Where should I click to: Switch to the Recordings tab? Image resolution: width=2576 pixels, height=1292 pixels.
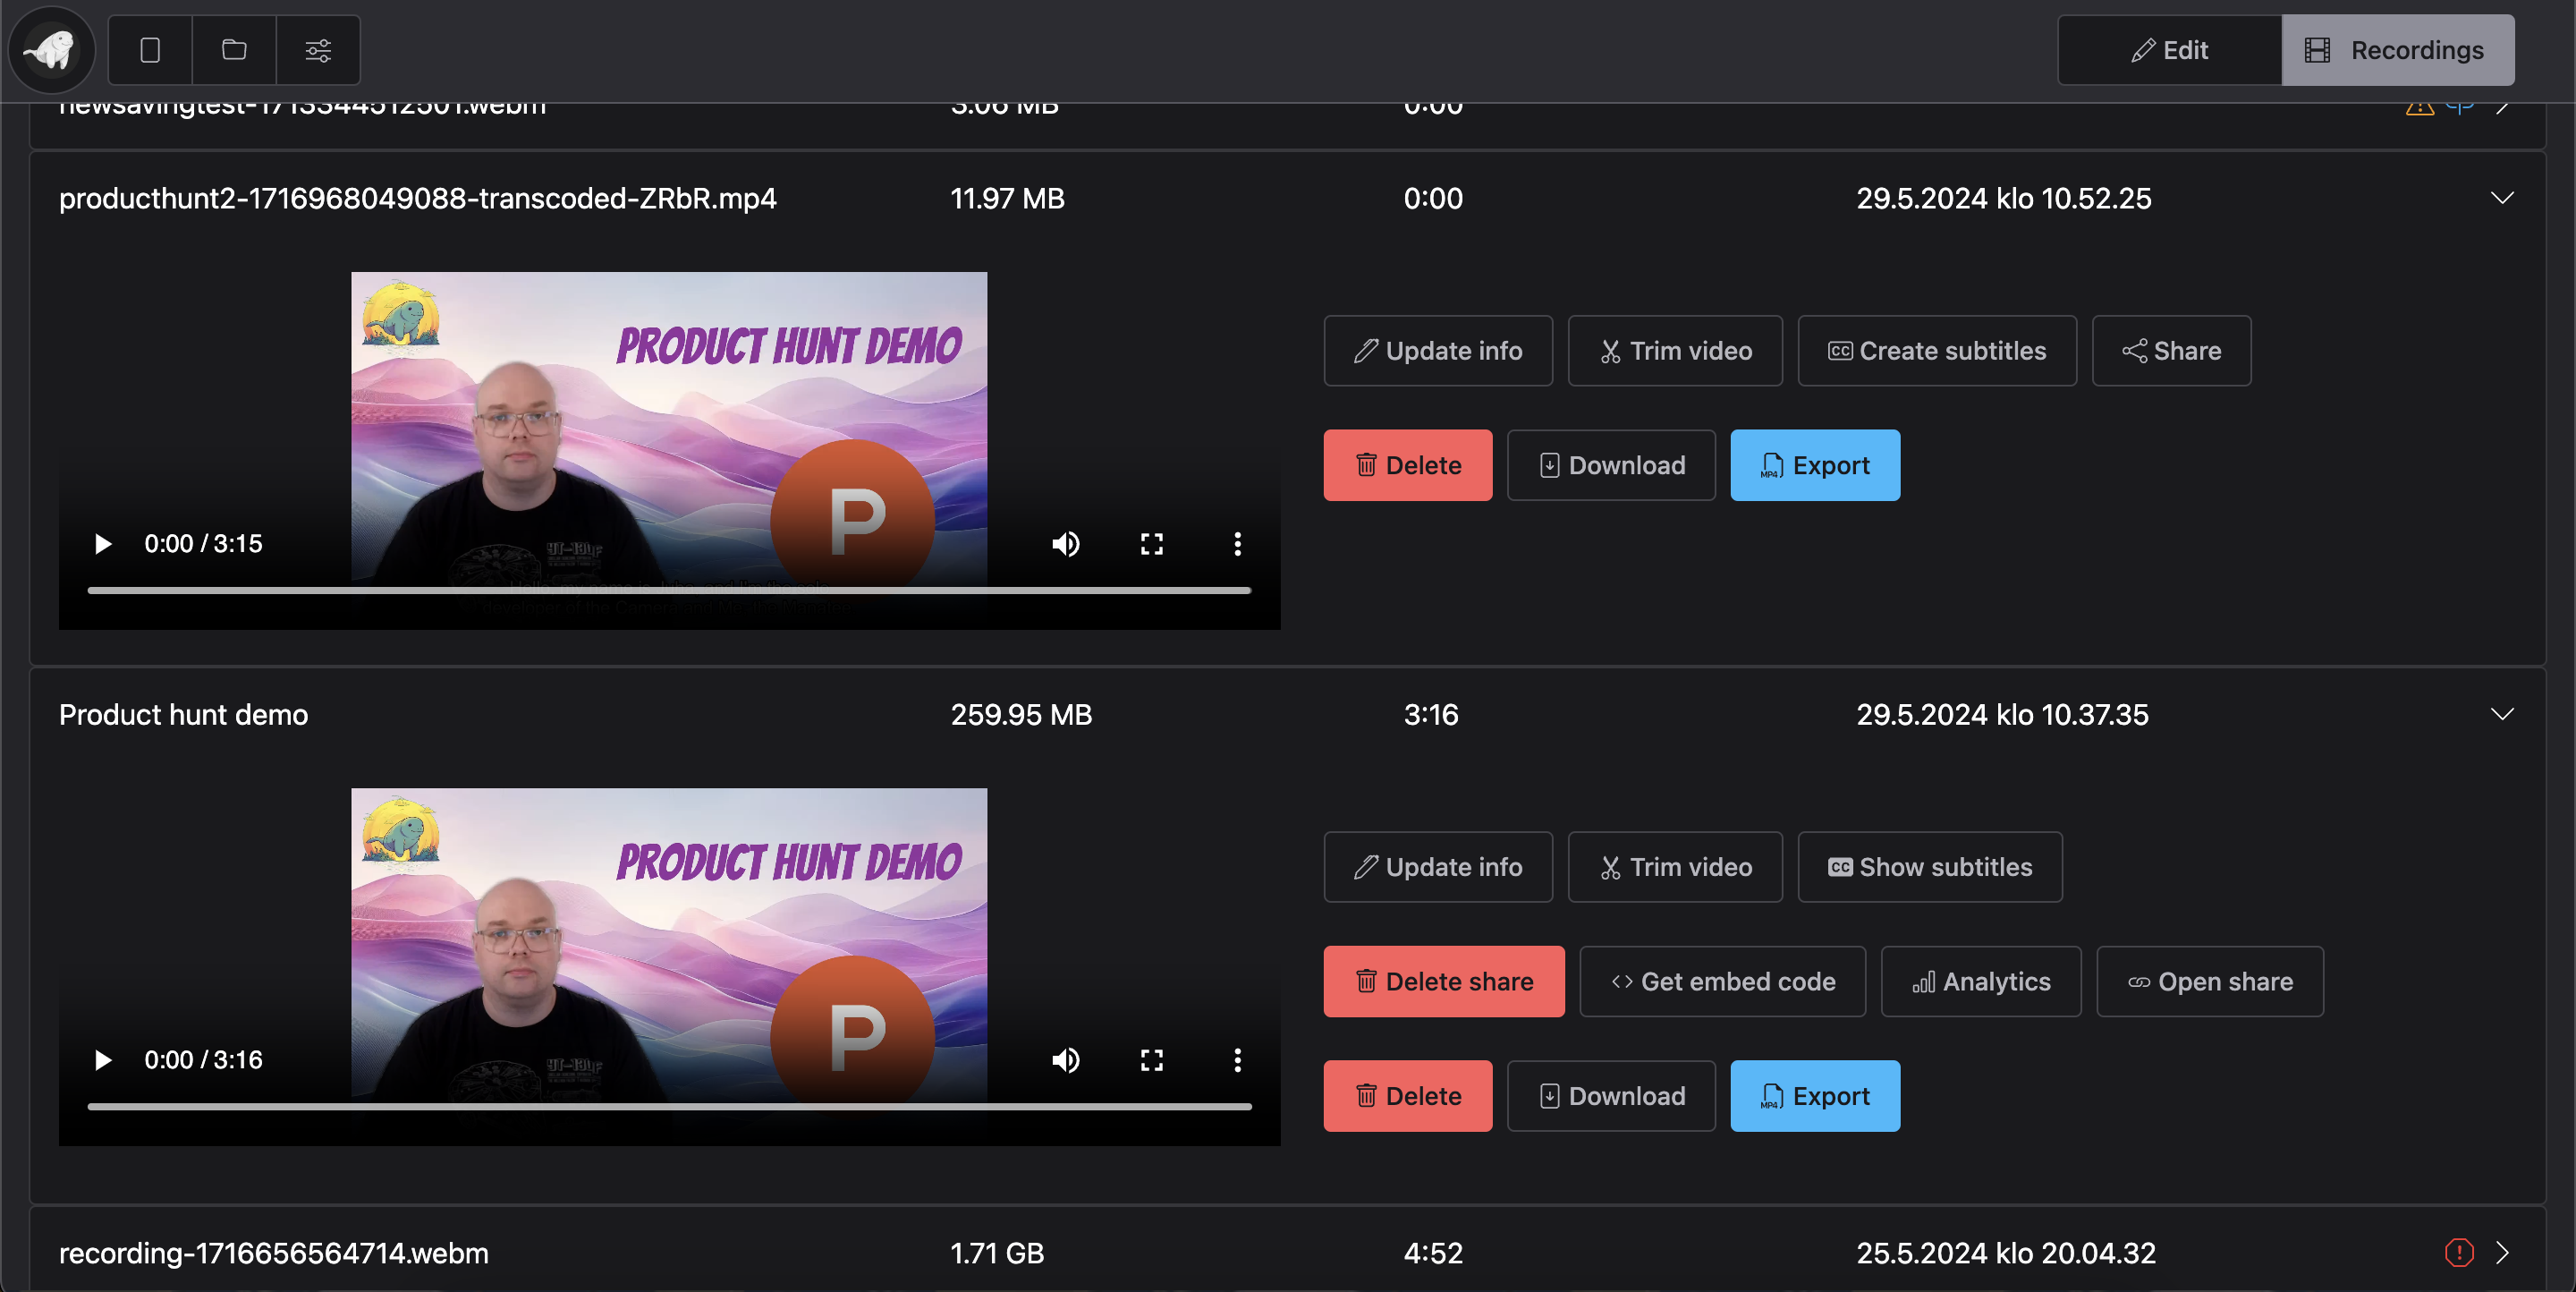coord(2397,50)
